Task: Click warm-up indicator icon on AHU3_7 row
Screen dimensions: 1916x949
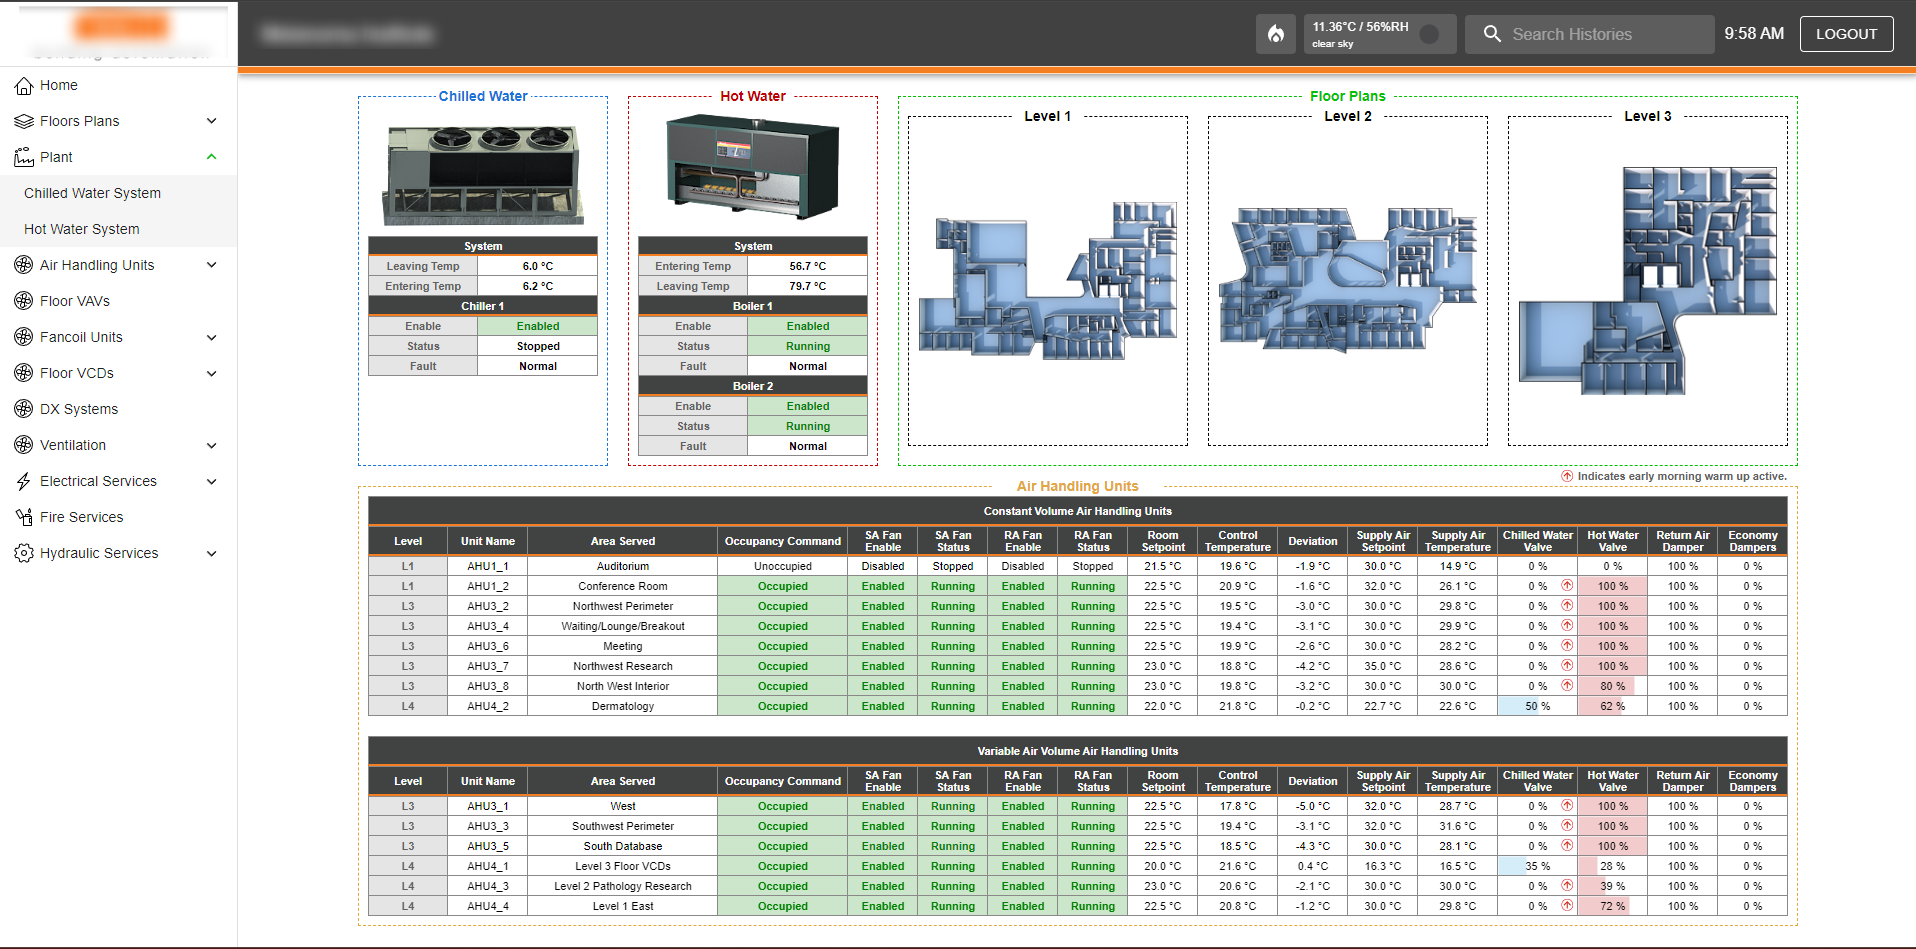Action: (x=1567, y=666)
